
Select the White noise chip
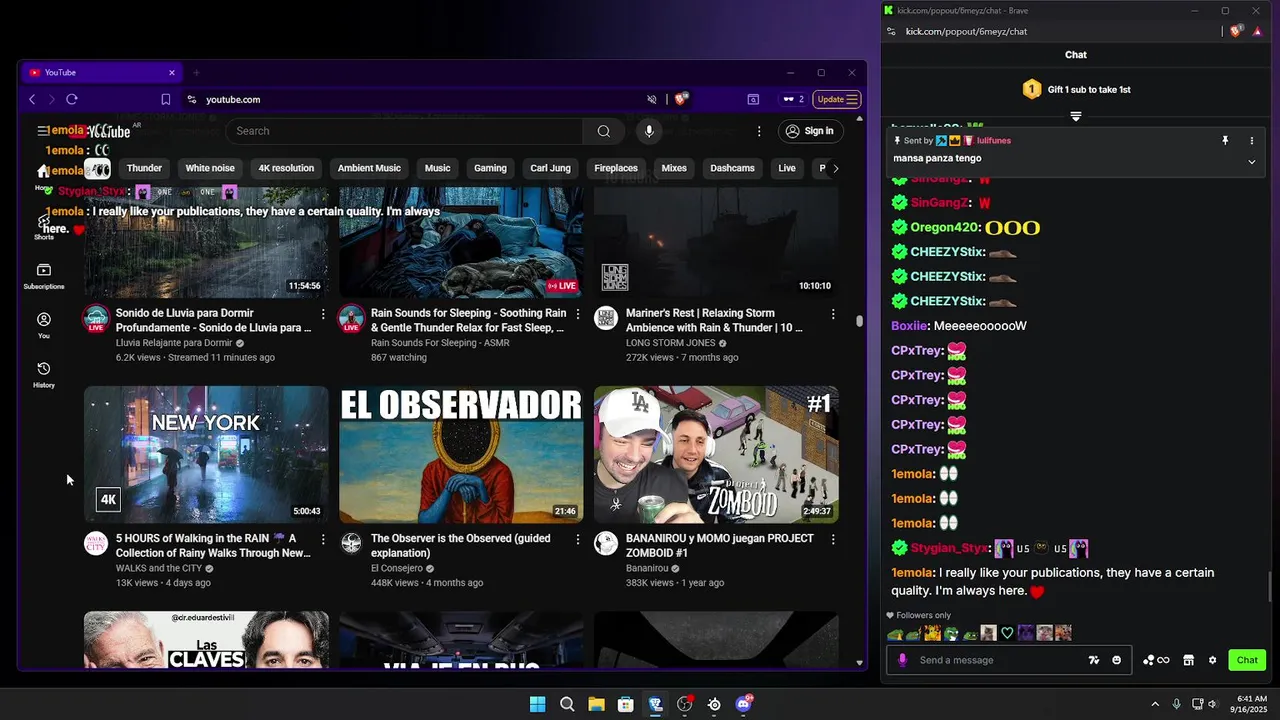210,168
